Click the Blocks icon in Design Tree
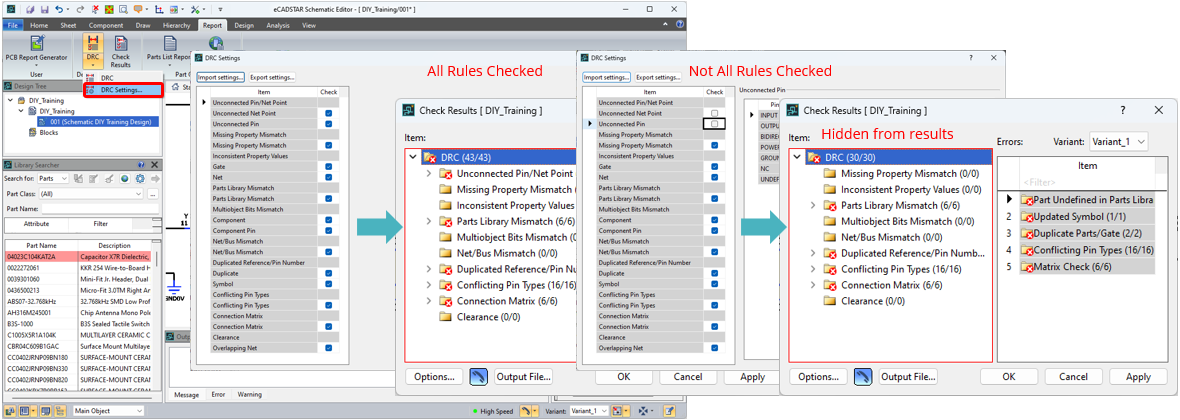The width and height of the screenshot is (1180, 420). (x=32, y=132)
